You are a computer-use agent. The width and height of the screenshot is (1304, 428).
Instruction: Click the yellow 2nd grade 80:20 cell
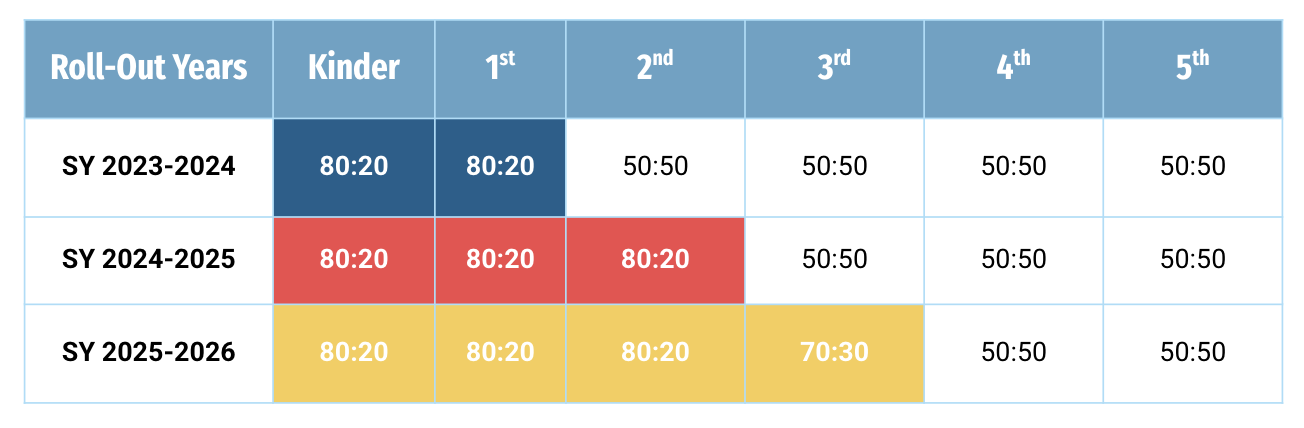[655, 353]
